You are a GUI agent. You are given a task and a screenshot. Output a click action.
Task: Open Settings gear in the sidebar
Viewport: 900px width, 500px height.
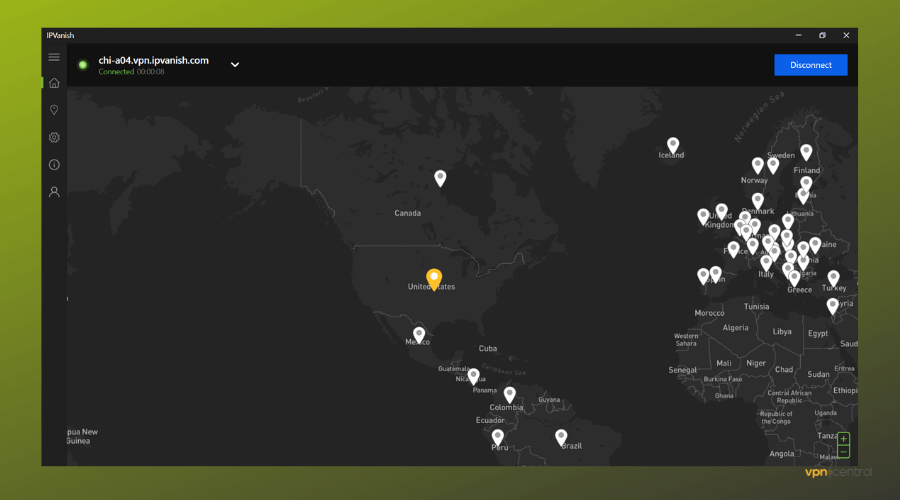click(54, 137)
